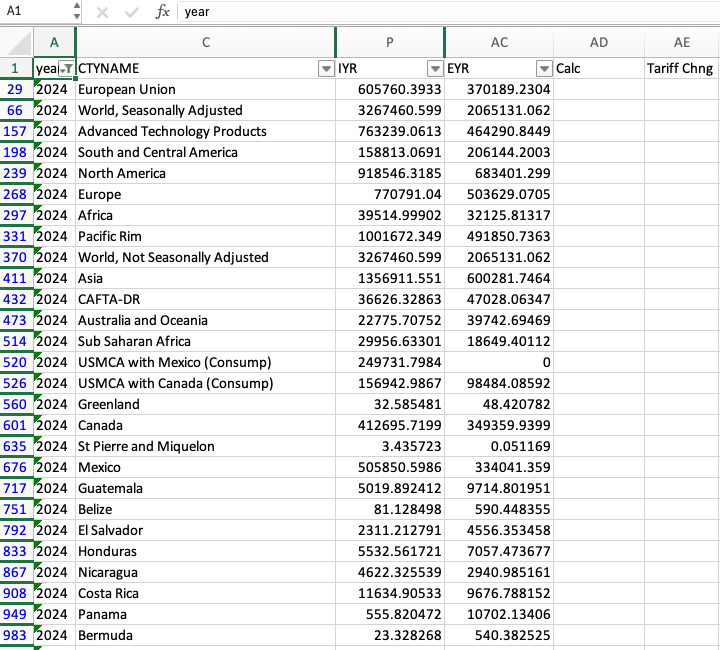Click the Insert Function fx icon
720x650 pixels.
pos(162,12)
